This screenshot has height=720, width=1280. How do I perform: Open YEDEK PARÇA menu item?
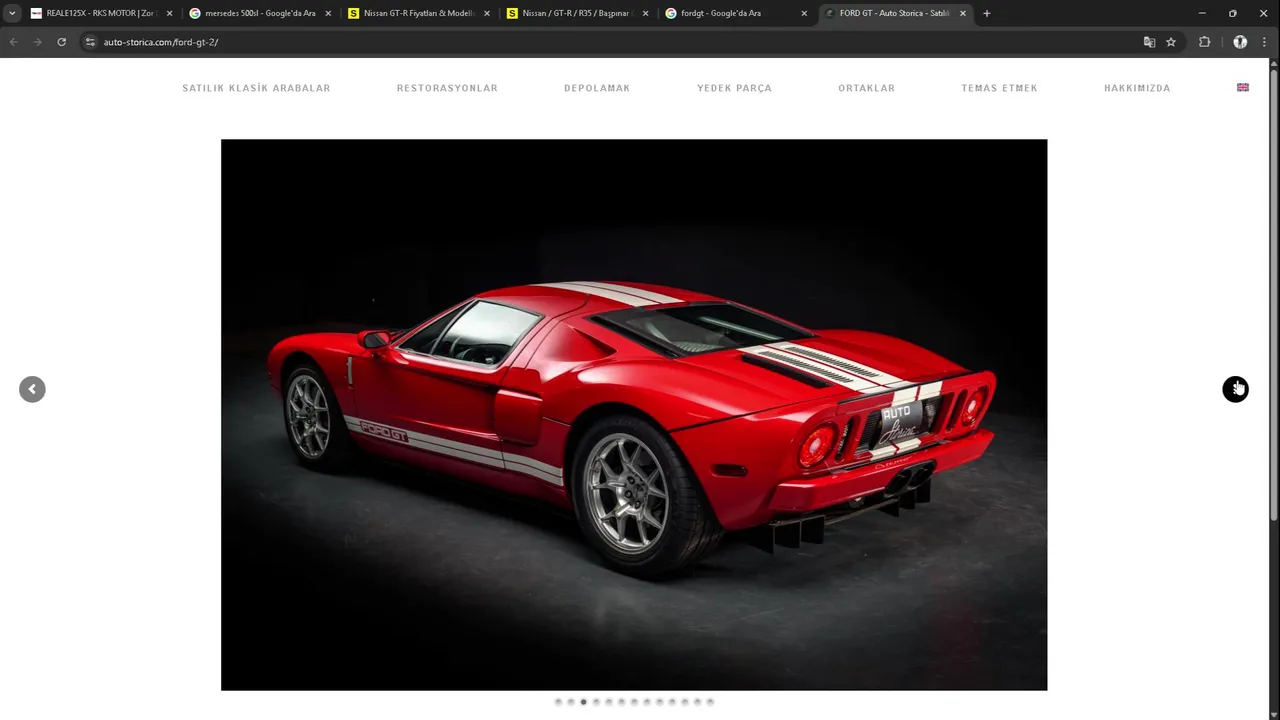click(734, 88)
